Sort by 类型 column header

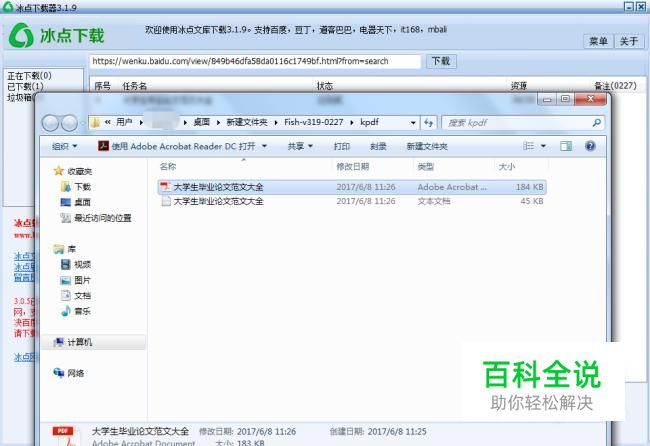click(x=426, y=166)
